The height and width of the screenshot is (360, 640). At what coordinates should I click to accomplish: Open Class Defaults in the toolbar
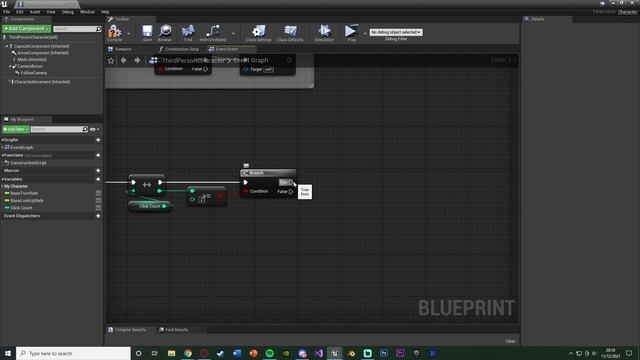pyautogui.click(x=290, y=32)
